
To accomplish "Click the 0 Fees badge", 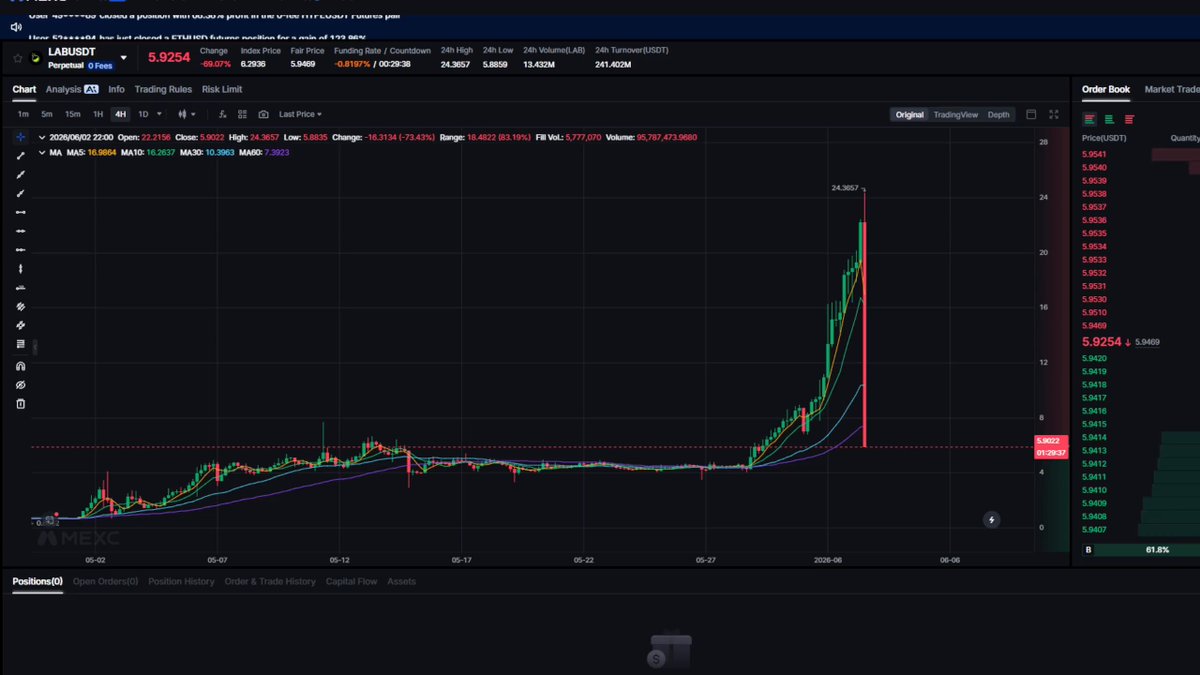I will pos(100,65).
